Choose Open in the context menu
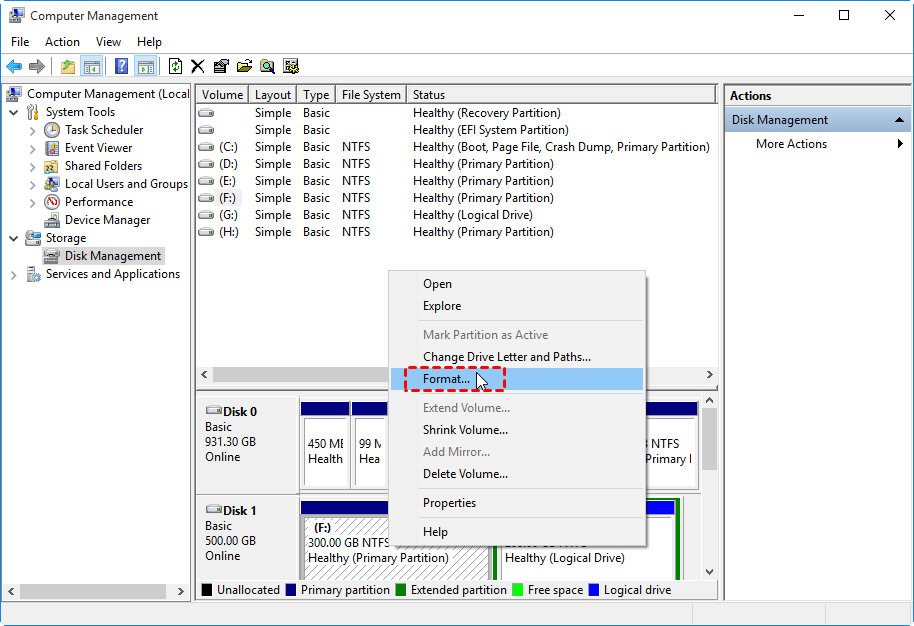914x626 pixels. tap(516, 284)
